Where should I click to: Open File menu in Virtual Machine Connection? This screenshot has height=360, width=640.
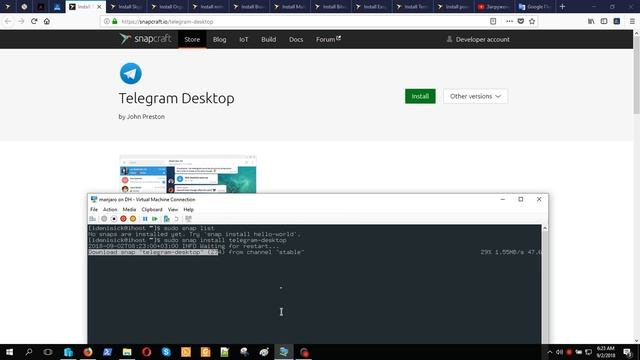tap(94, 209)
